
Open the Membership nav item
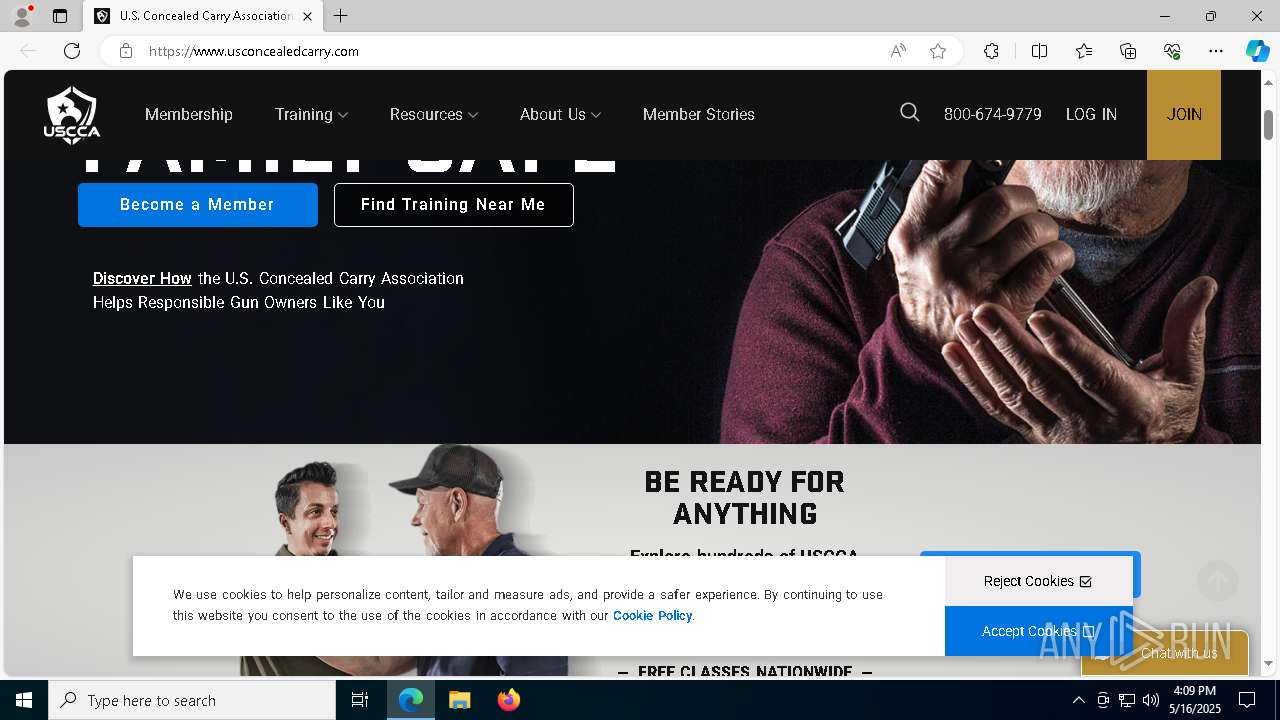pyautogui.click(x=189, y=114)
